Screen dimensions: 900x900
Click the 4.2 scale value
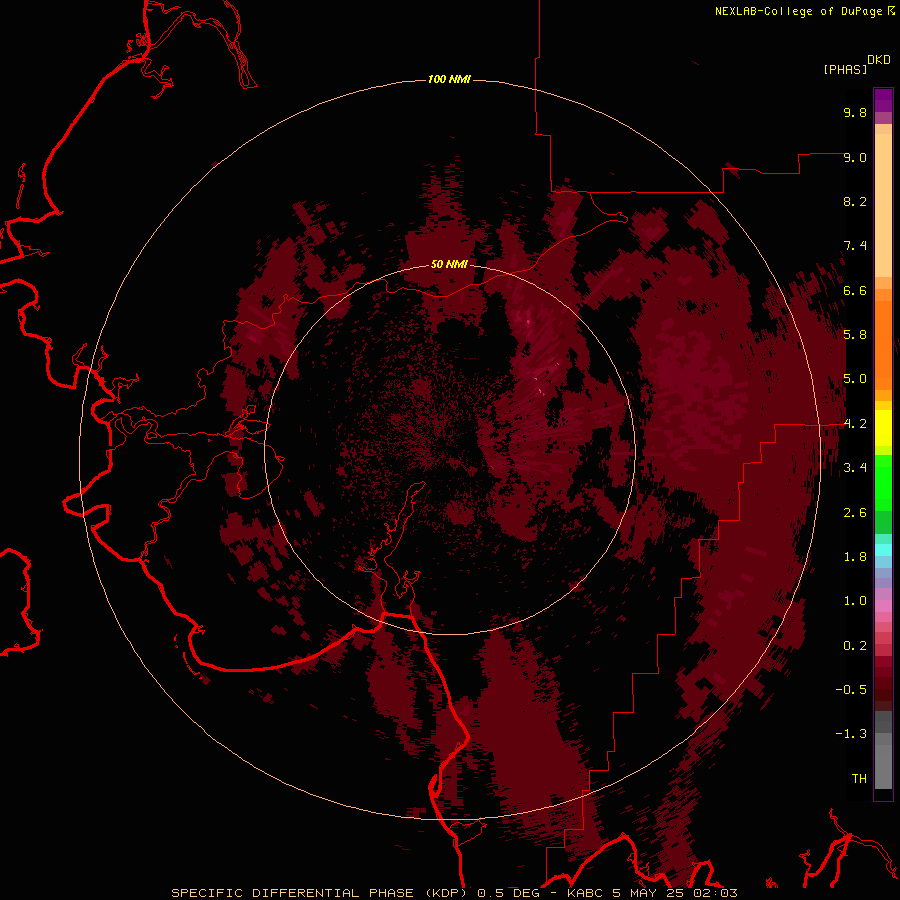855,424
